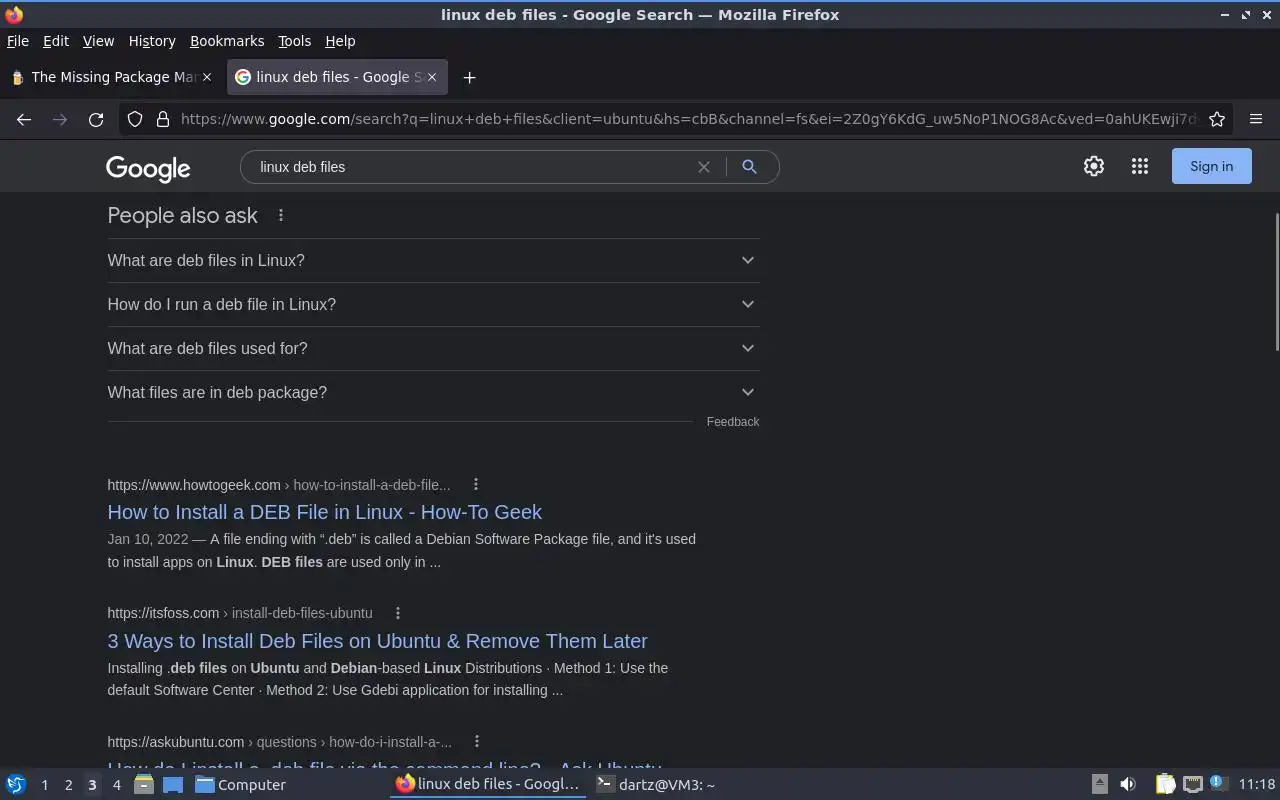The width and height of the screenshot is (1280, 800).
Task: Open askubuntu.com URL breadcrumb
Action: 280,742
